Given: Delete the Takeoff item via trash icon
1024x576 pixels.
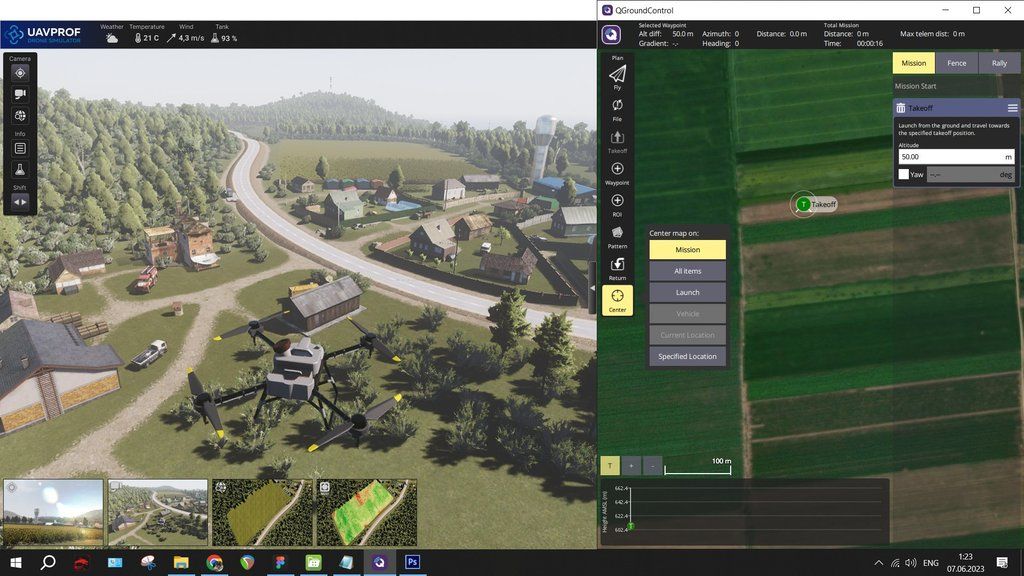Looking at the screenshot, I should pyautogui.click(x=901, y=108).
